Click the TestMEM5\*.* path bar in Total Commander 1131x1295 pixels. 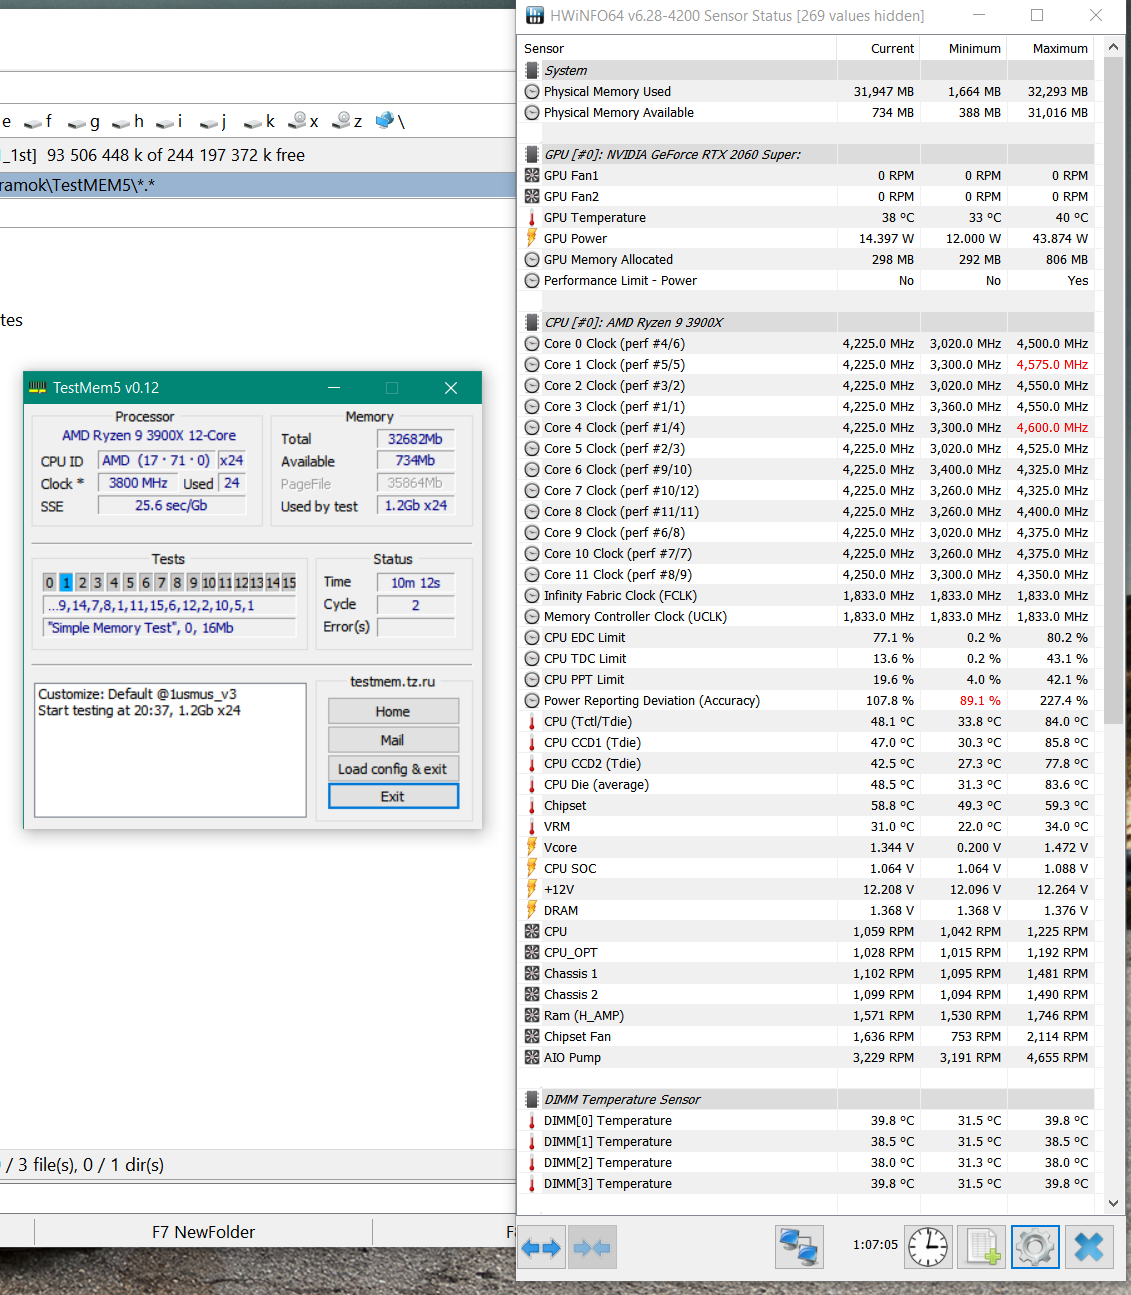coord(258,185)
